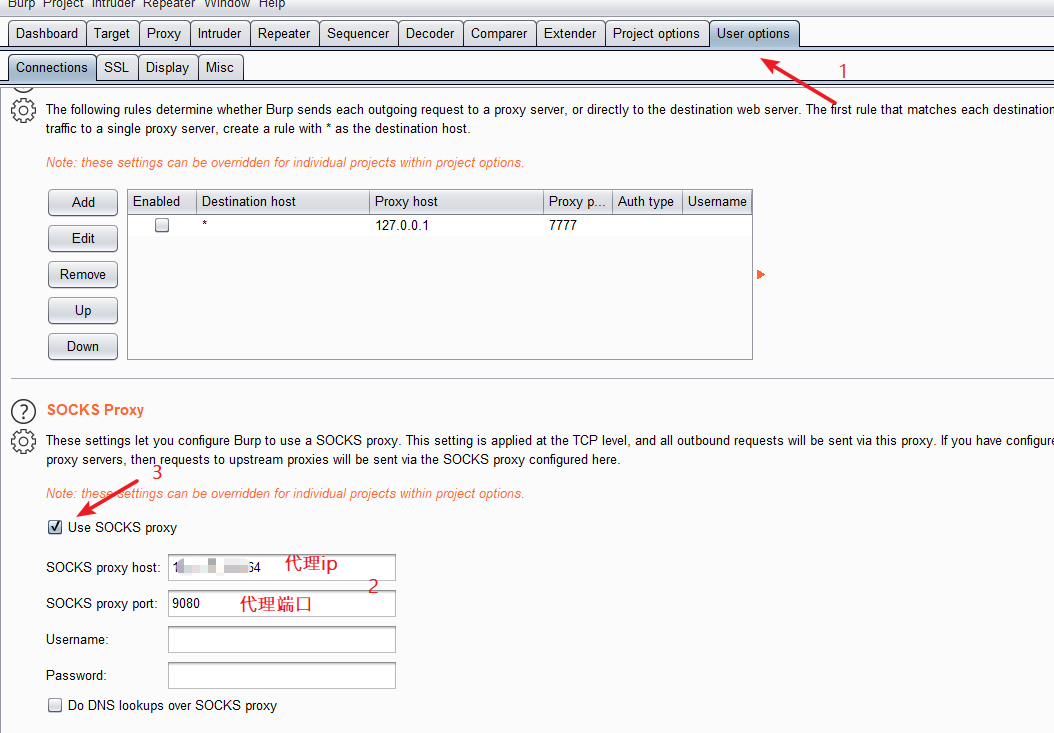Open the upstream proxy settings gear icon
The image size is (1054, 733).
tap(24, 110)
